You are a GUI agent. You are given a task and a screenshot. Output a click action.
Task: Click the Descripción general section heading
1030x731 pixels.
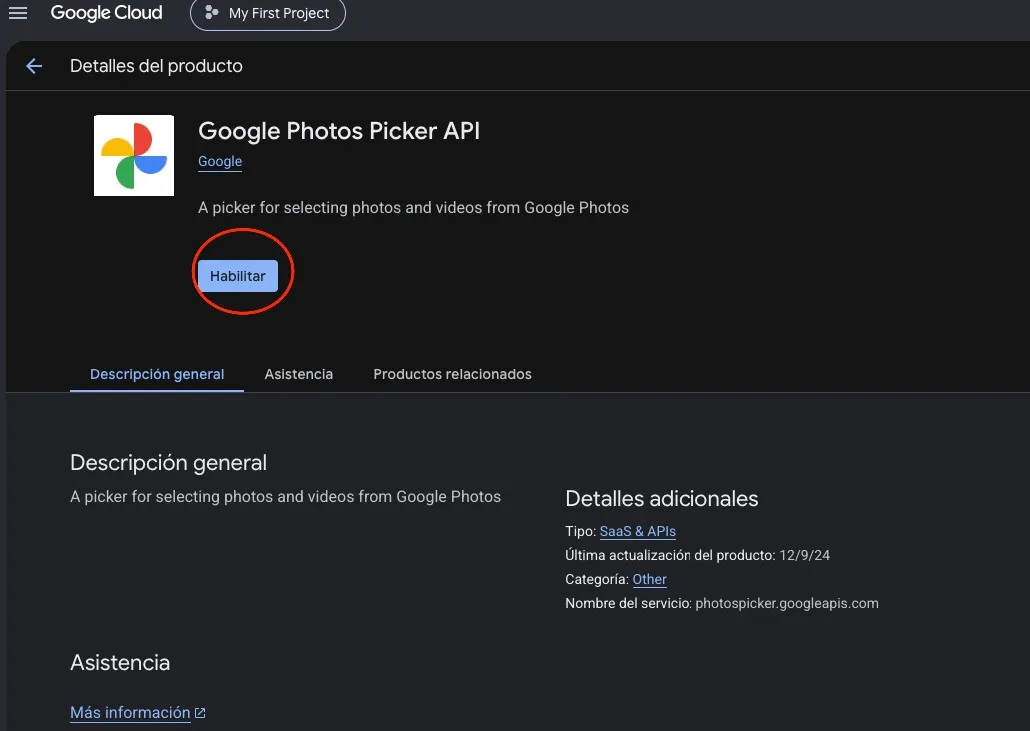[168, 463]
